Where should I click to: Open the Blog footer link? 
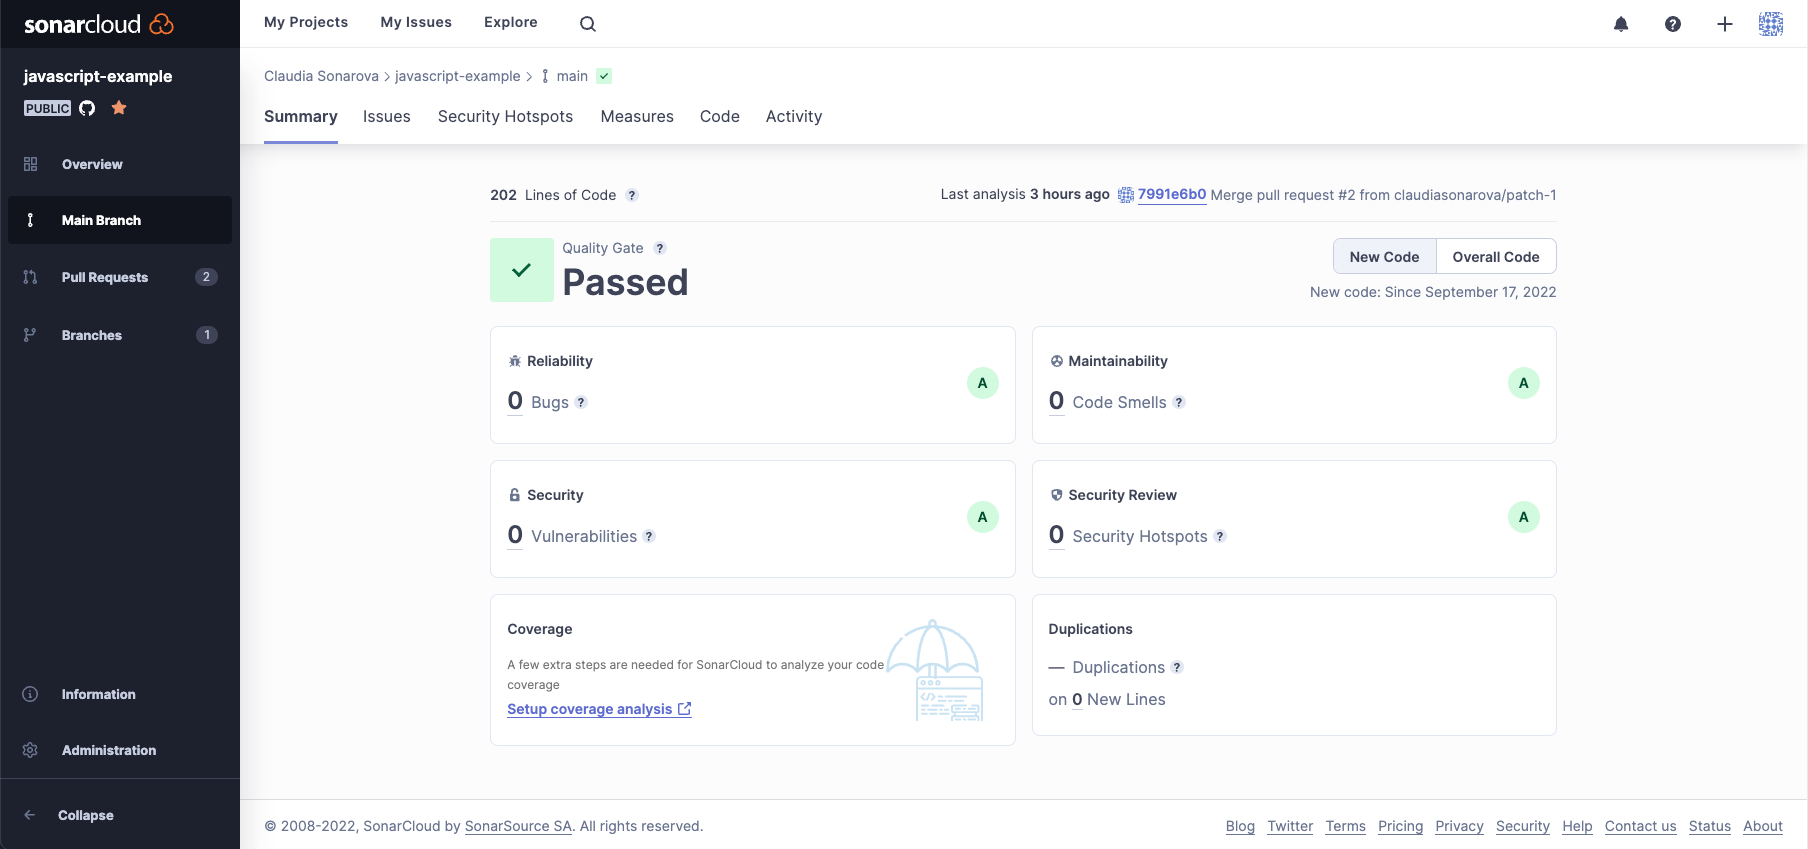click(x=1240, y=826)
